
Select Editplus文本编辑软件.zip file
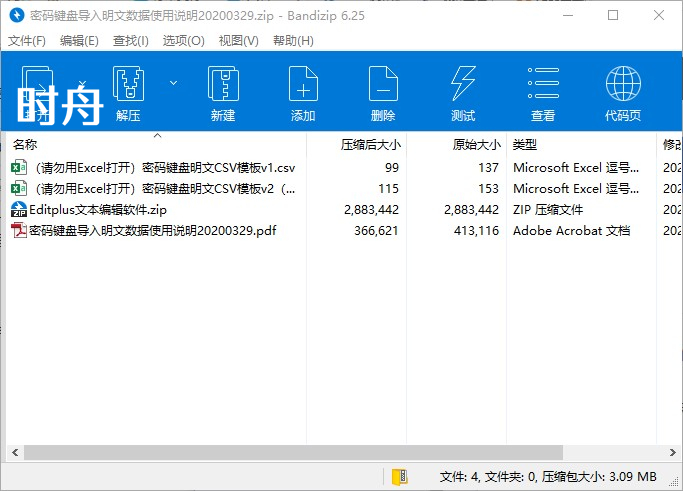pyautogui.click(x=98, y=210)
